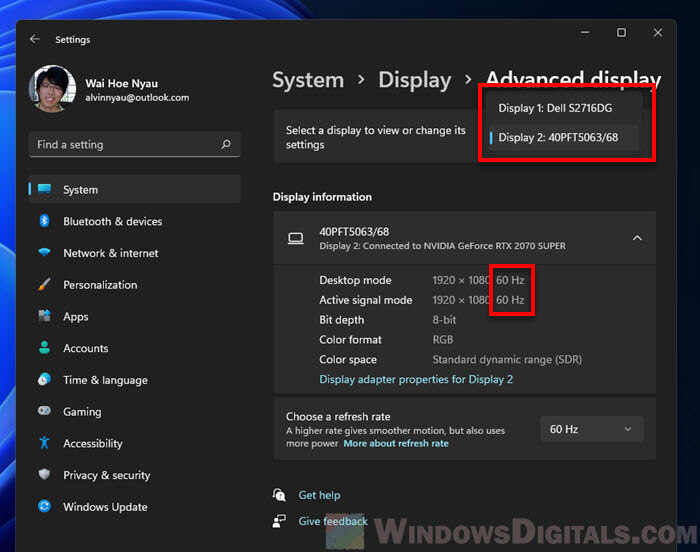Click the Network wifi icon in sidebar

pos(44,252)
